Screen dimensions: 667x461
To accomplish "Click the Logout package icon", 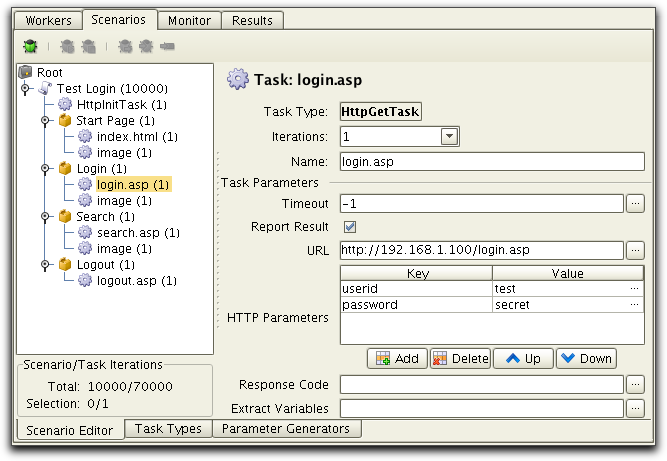I will [x=65, y=265].
